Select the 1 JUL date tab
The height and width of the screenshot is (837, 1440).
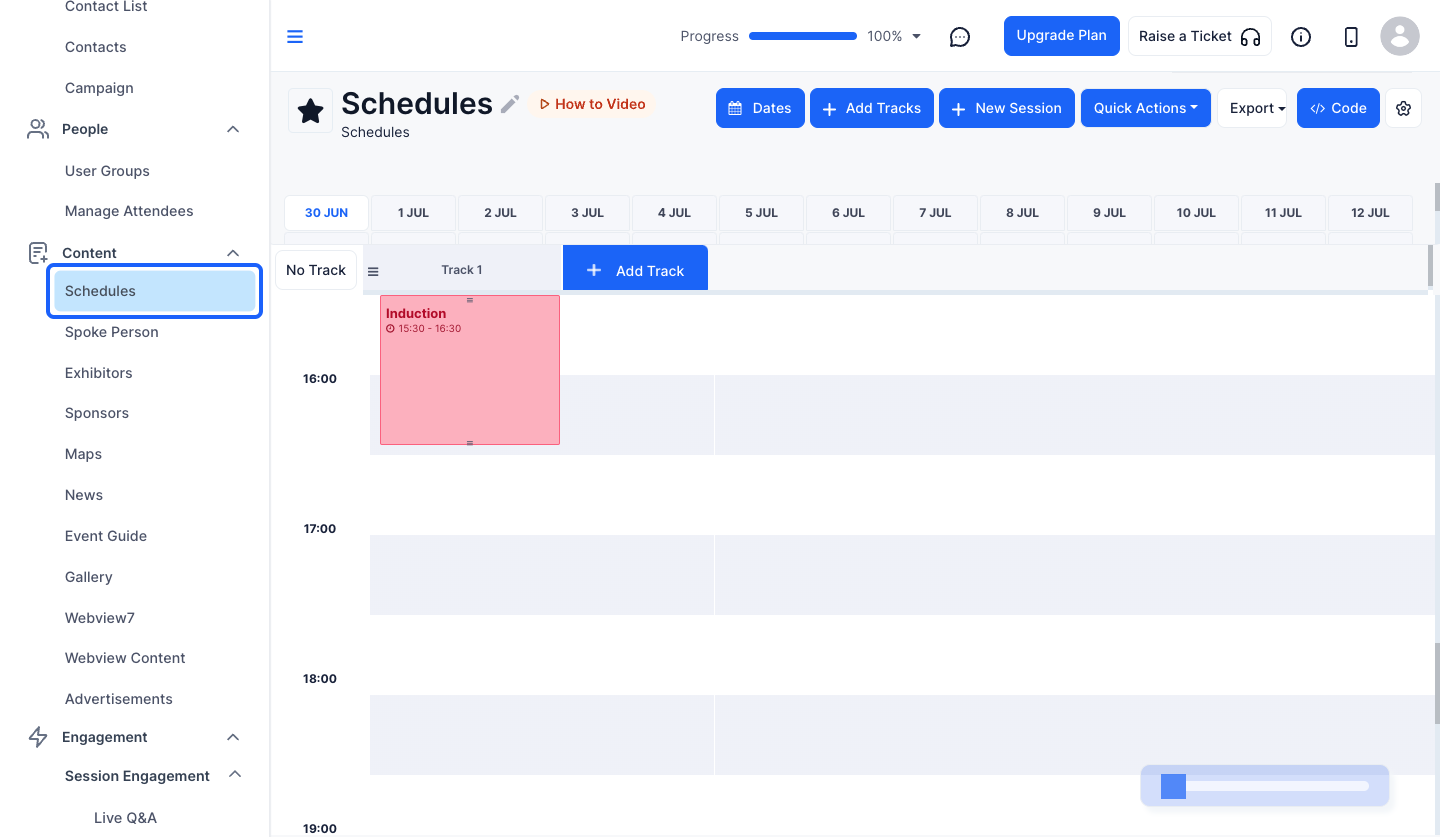(414, 213)
